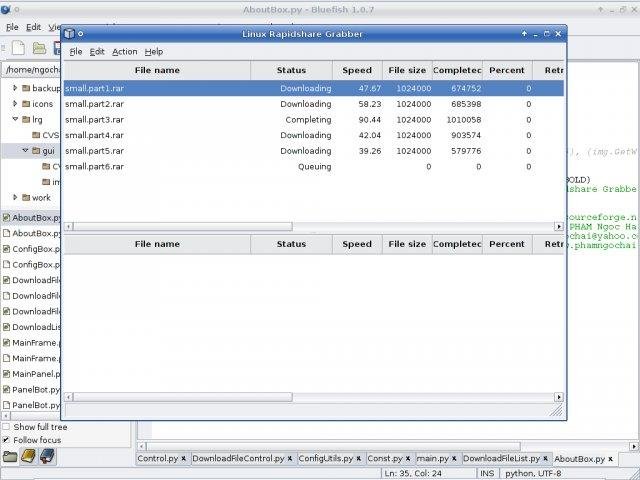640x480 pixels.
Task: Click the file icon next to DownloadLis
Action: 6,327
